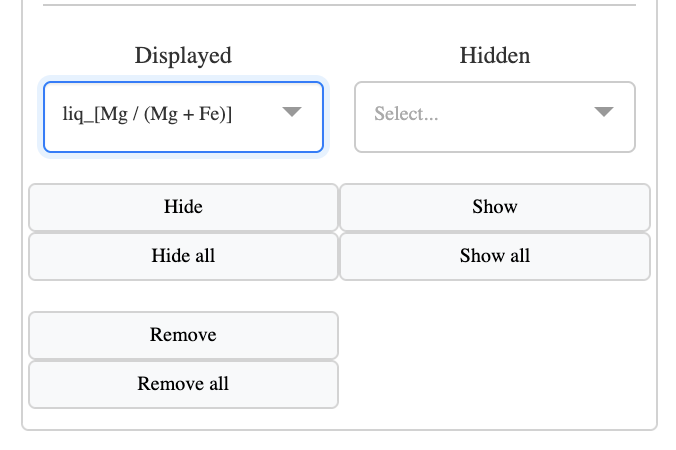Click the Remove all button
The height and width of the screenshot is (450, 676).
coord(183,384)
